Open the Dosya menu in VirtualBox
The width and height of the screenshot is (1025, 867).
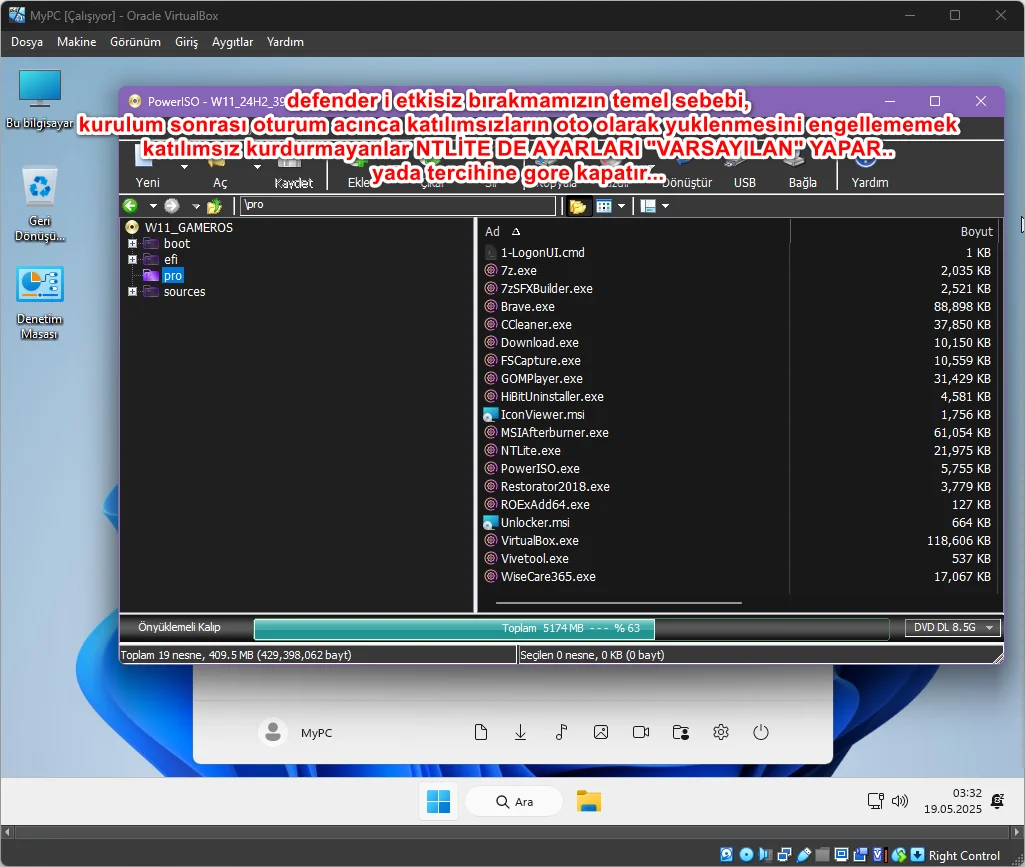(x=27, y=42)
